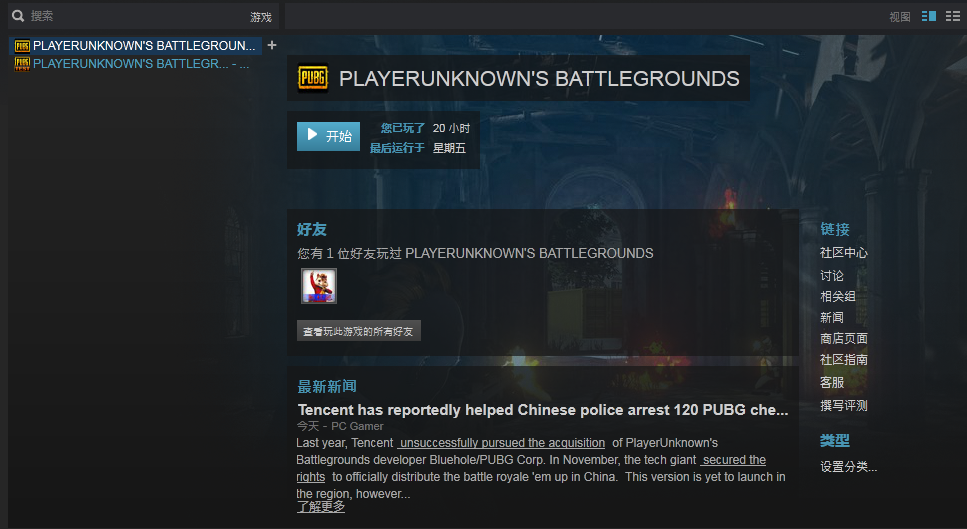This screenshot has width=967, height=529.
Task: Start the game with 开始 button
Action: point(328,136)
